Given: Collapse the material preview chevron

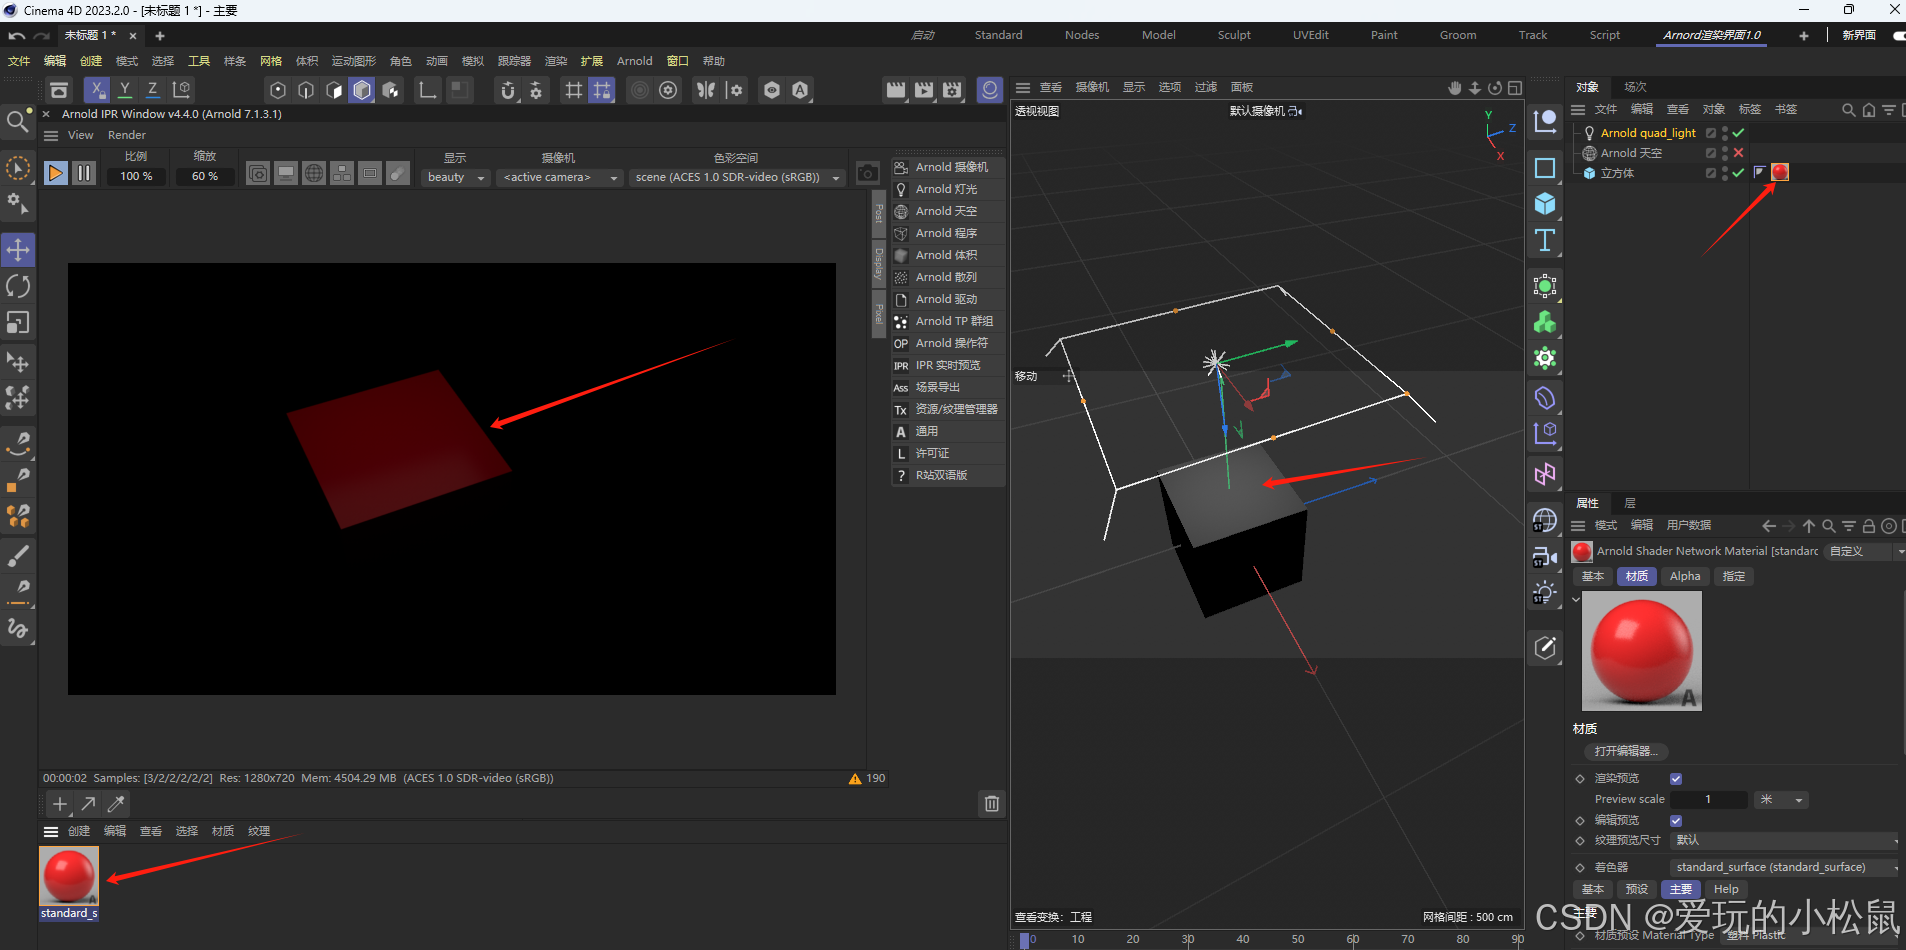Looking at the screenshot, I should click(1576, 600).
